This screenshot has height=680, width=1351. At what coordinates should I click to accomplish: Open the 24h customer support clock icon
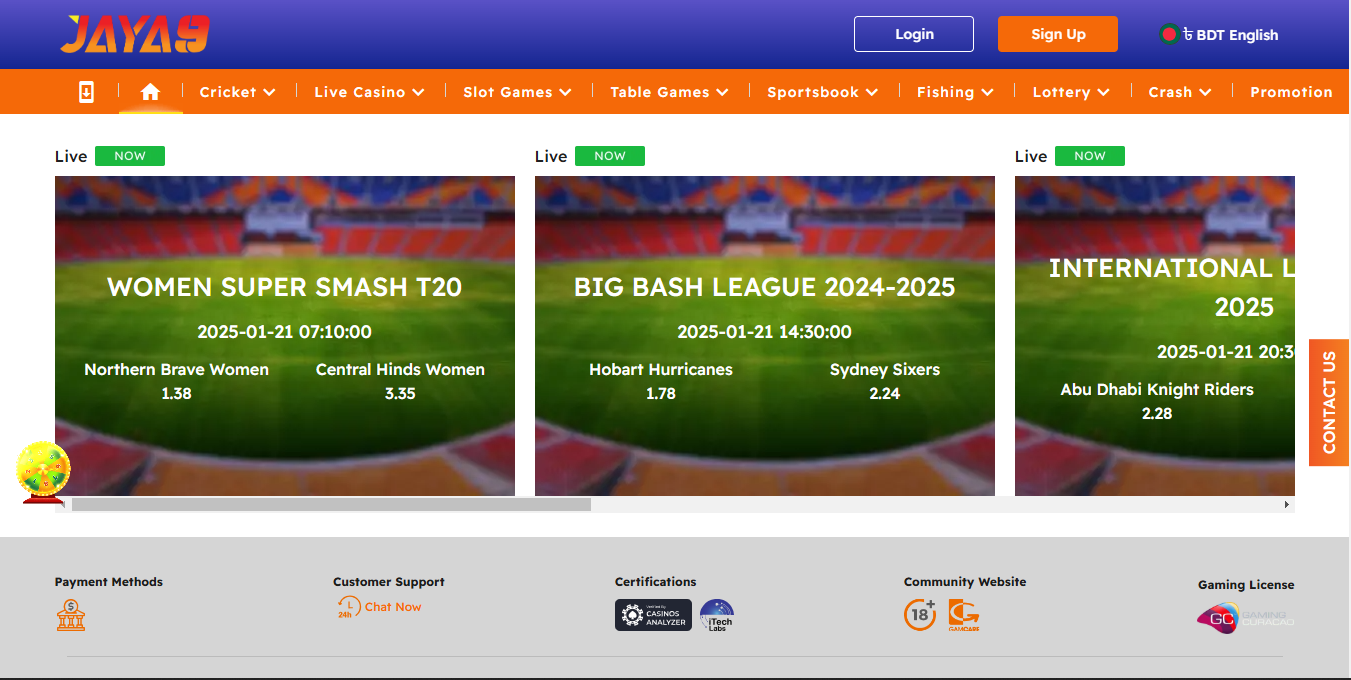coord(348,606)
